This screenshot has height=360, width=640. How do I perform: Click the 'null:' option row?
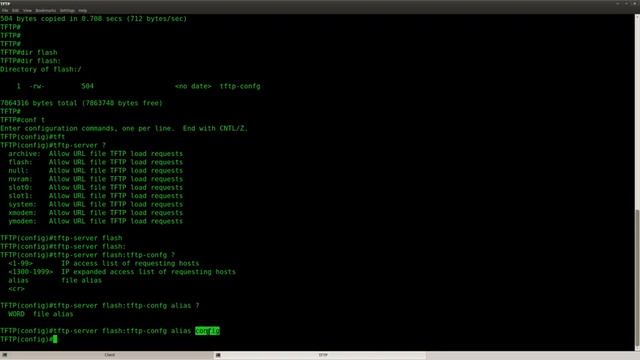pyautogui.click(x=96, y=171)
